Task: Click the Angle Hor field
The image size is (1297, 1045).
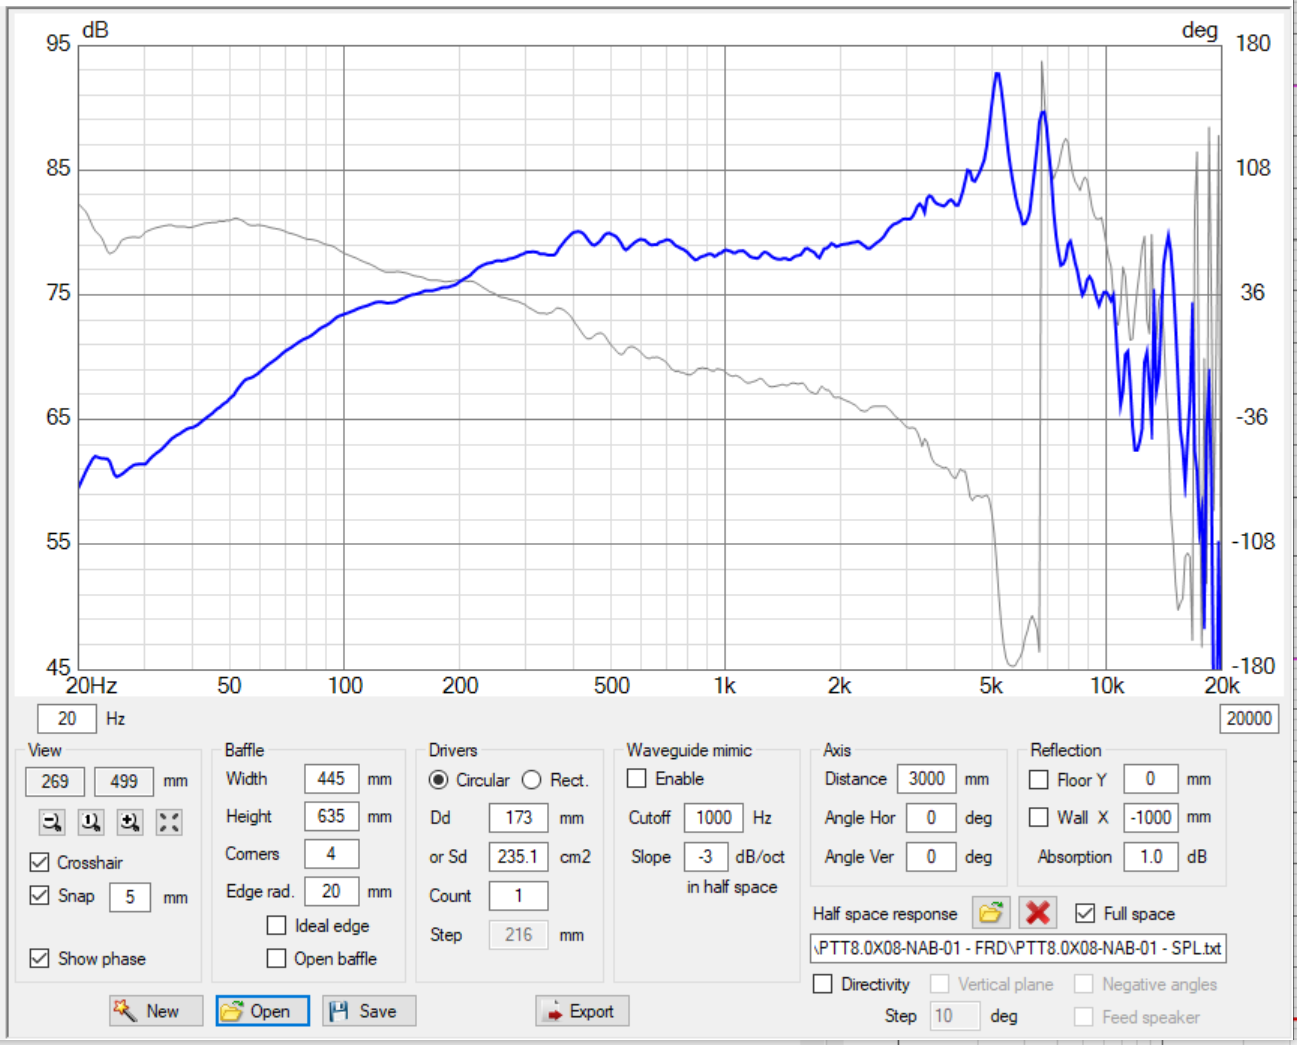Action: tap(930, 817)
